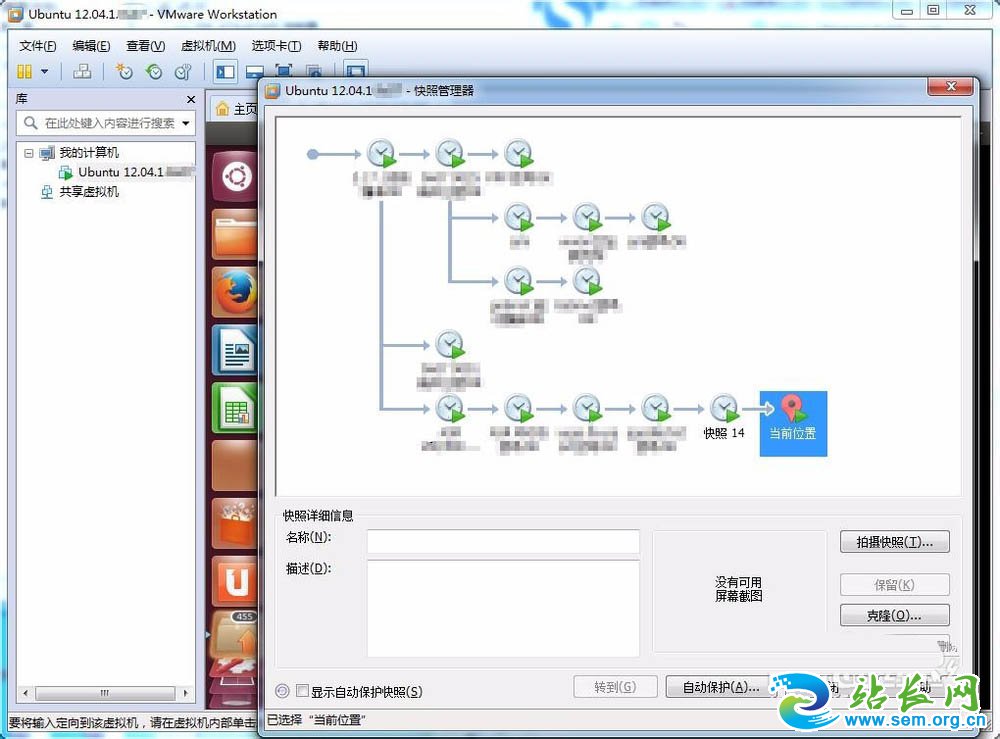Select 我的计算机 in the library tree
This screenshot has height=739, width=1000.
click(x=89, y=153)
